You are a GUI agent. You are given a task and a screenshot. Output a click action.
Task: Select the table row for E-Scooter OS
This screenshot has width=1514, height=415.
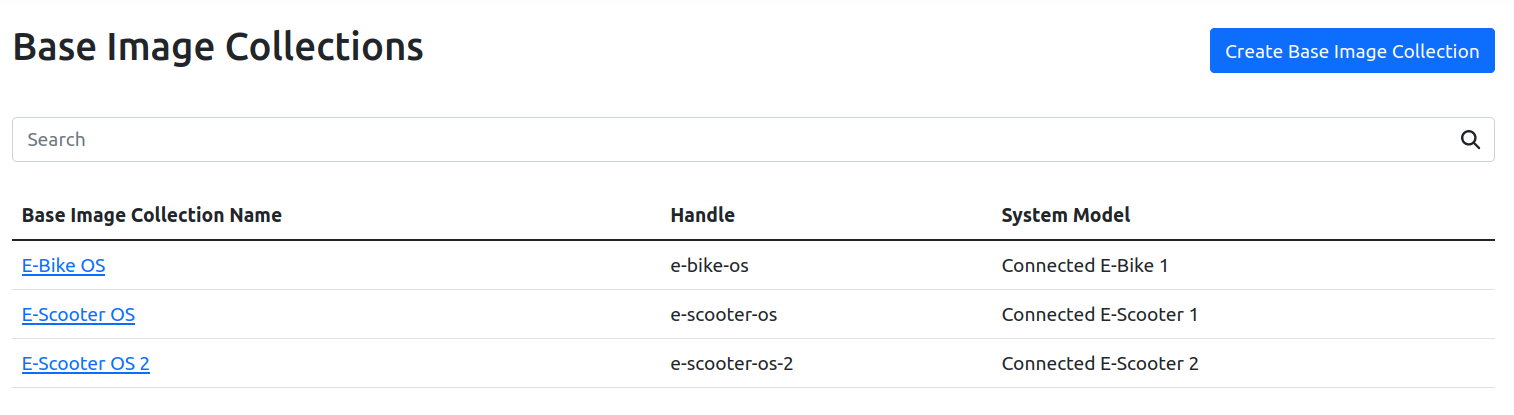click(400, 315)
